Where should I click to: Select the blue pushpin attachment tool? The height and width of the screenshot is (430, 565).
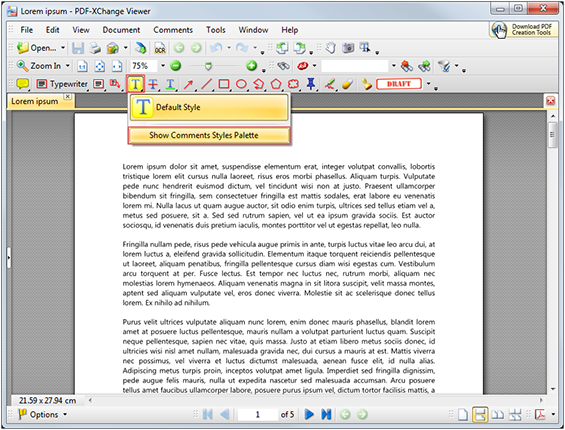click(x=311, y=84)
